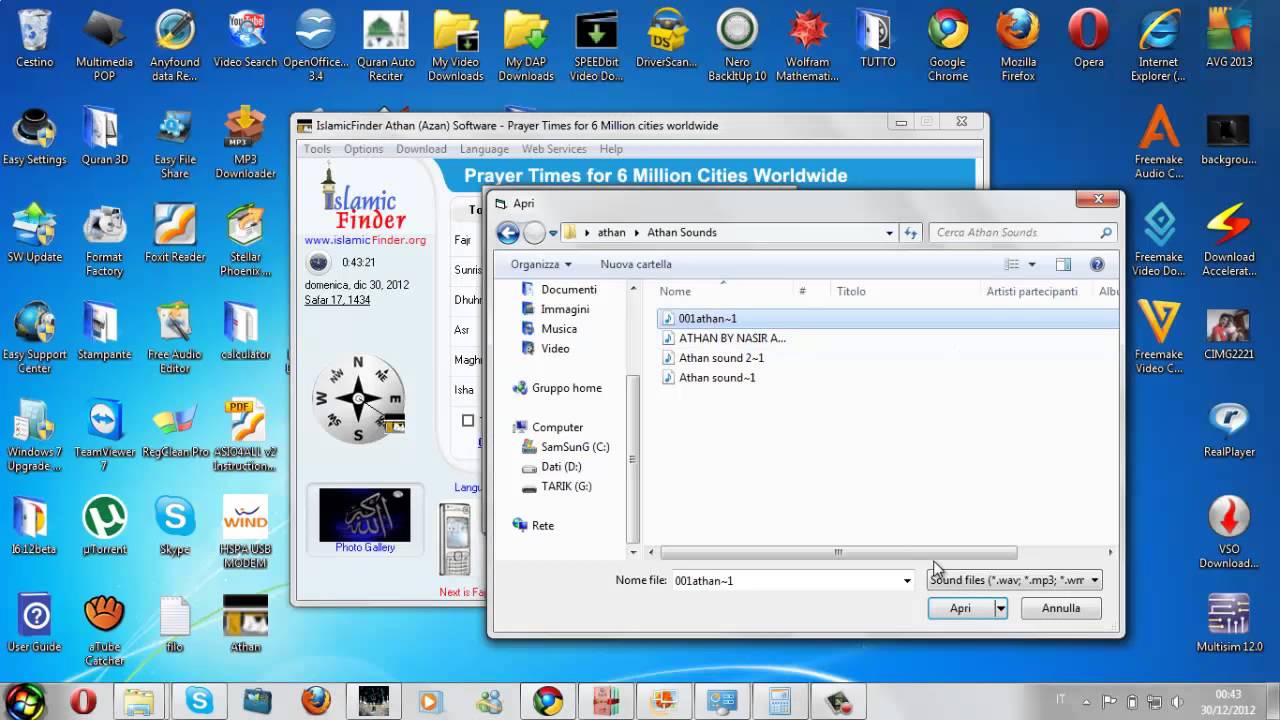Open Skype from the taskbar
This screenshot has height=720, width=1280.
199,701
